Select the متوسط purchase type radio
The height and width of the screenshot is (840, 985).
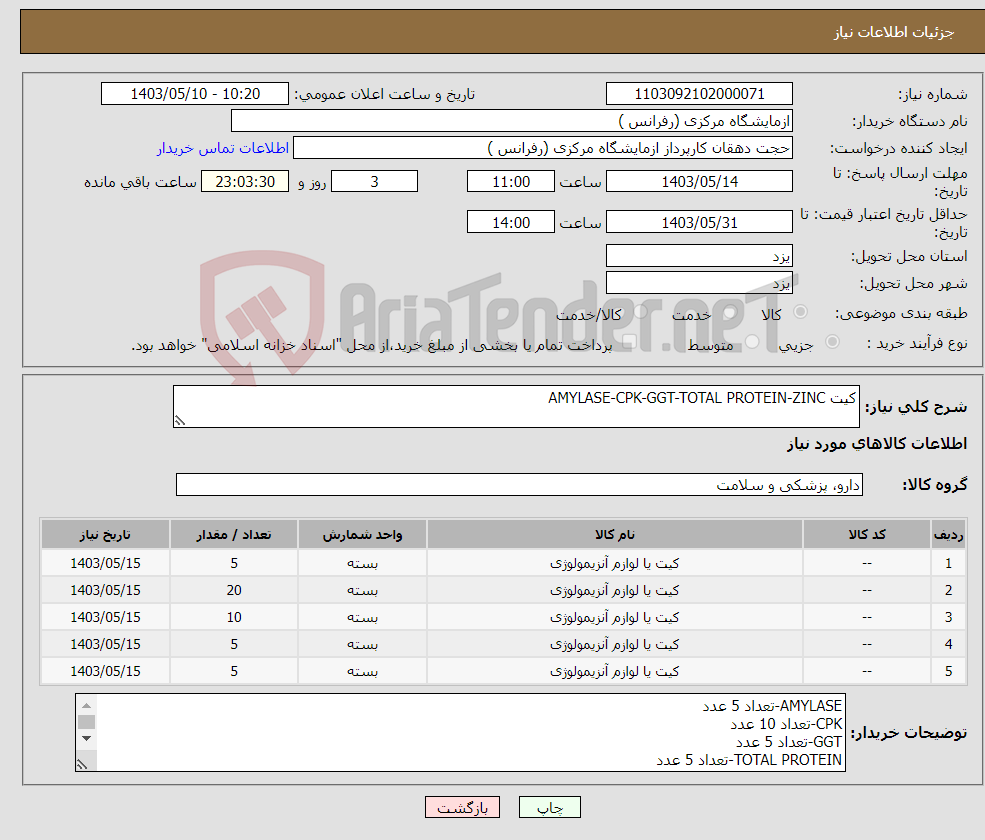point(752,341)
